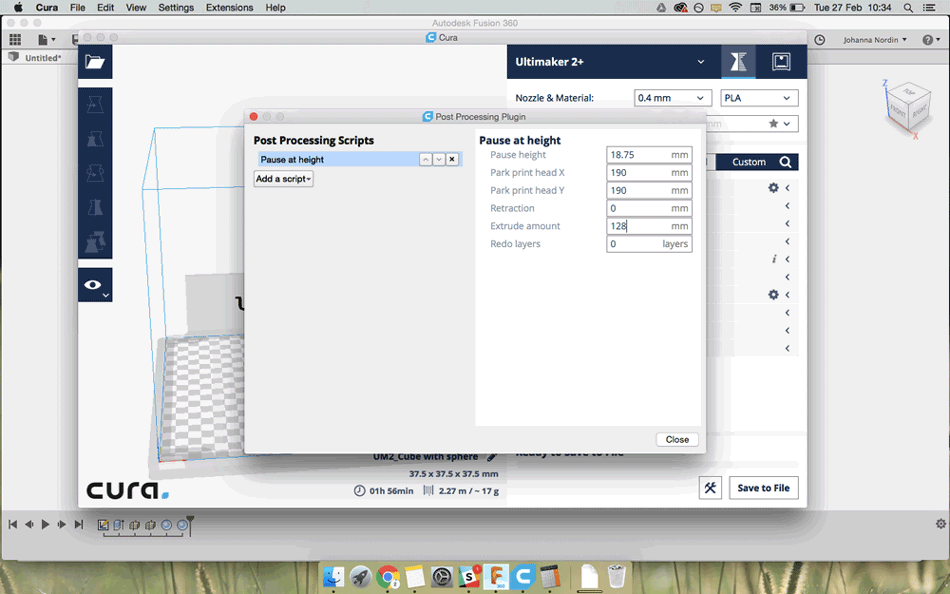Close the Post Processing Plugin dialog
This screenshot has height=594, width=950.
click(677, 439)
